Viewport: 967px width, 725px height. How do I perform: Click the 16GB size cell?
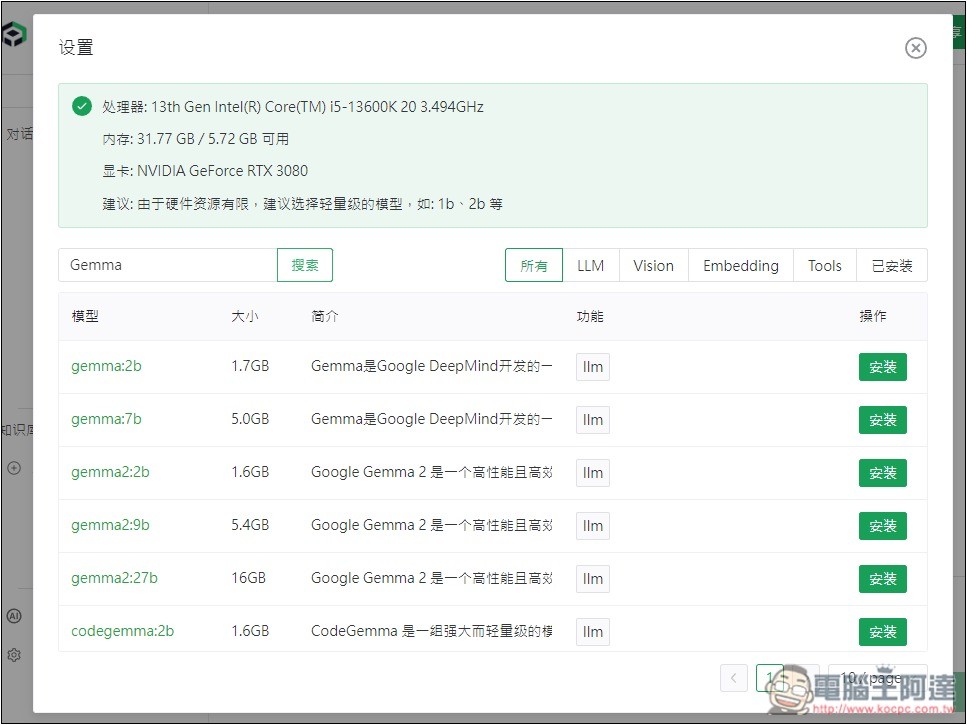coord(249,578)
